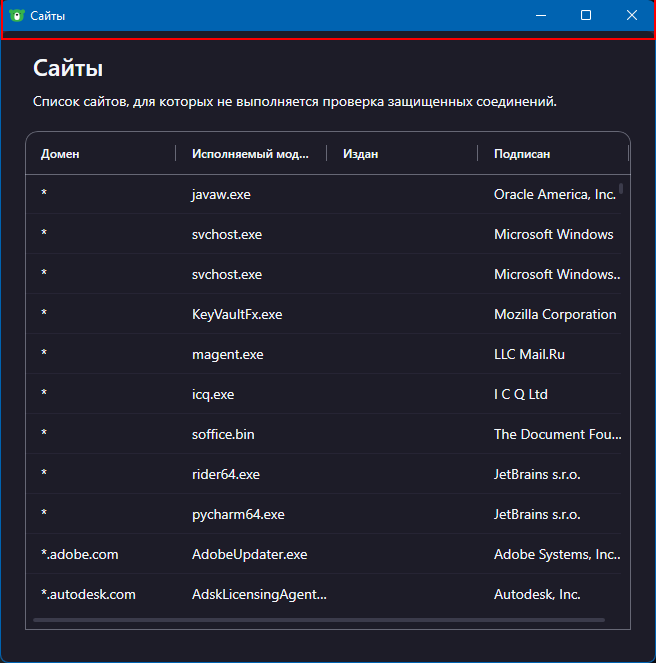Image resolution: width=656 pixels, height=663 pixels.
Task: Close the Сайты window
Action: (x=631, y=16)
